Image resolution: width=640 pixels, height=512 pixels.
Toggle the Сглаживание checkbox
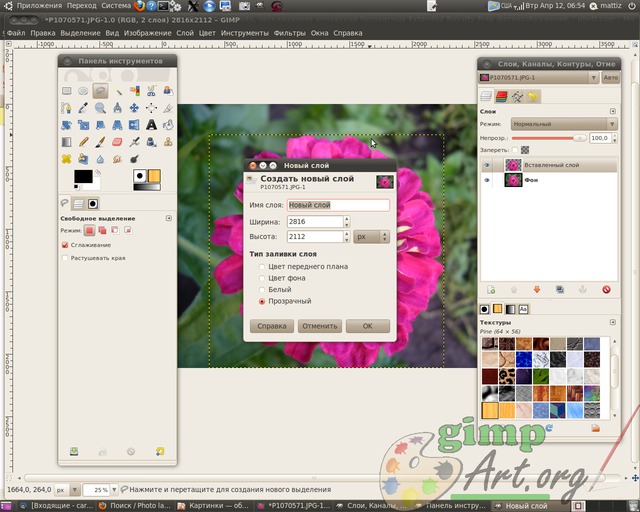point(64,245)
